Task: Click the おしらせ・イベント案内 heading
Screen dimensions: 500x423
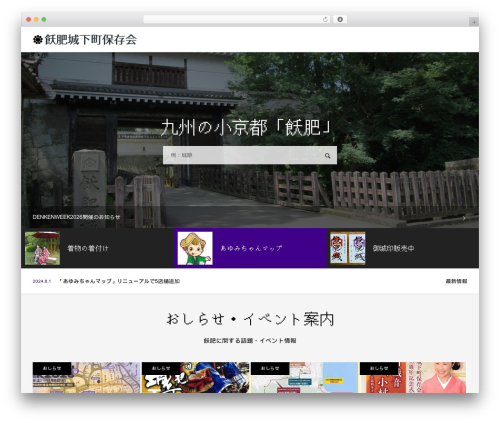Action: (x=250, y=319)
